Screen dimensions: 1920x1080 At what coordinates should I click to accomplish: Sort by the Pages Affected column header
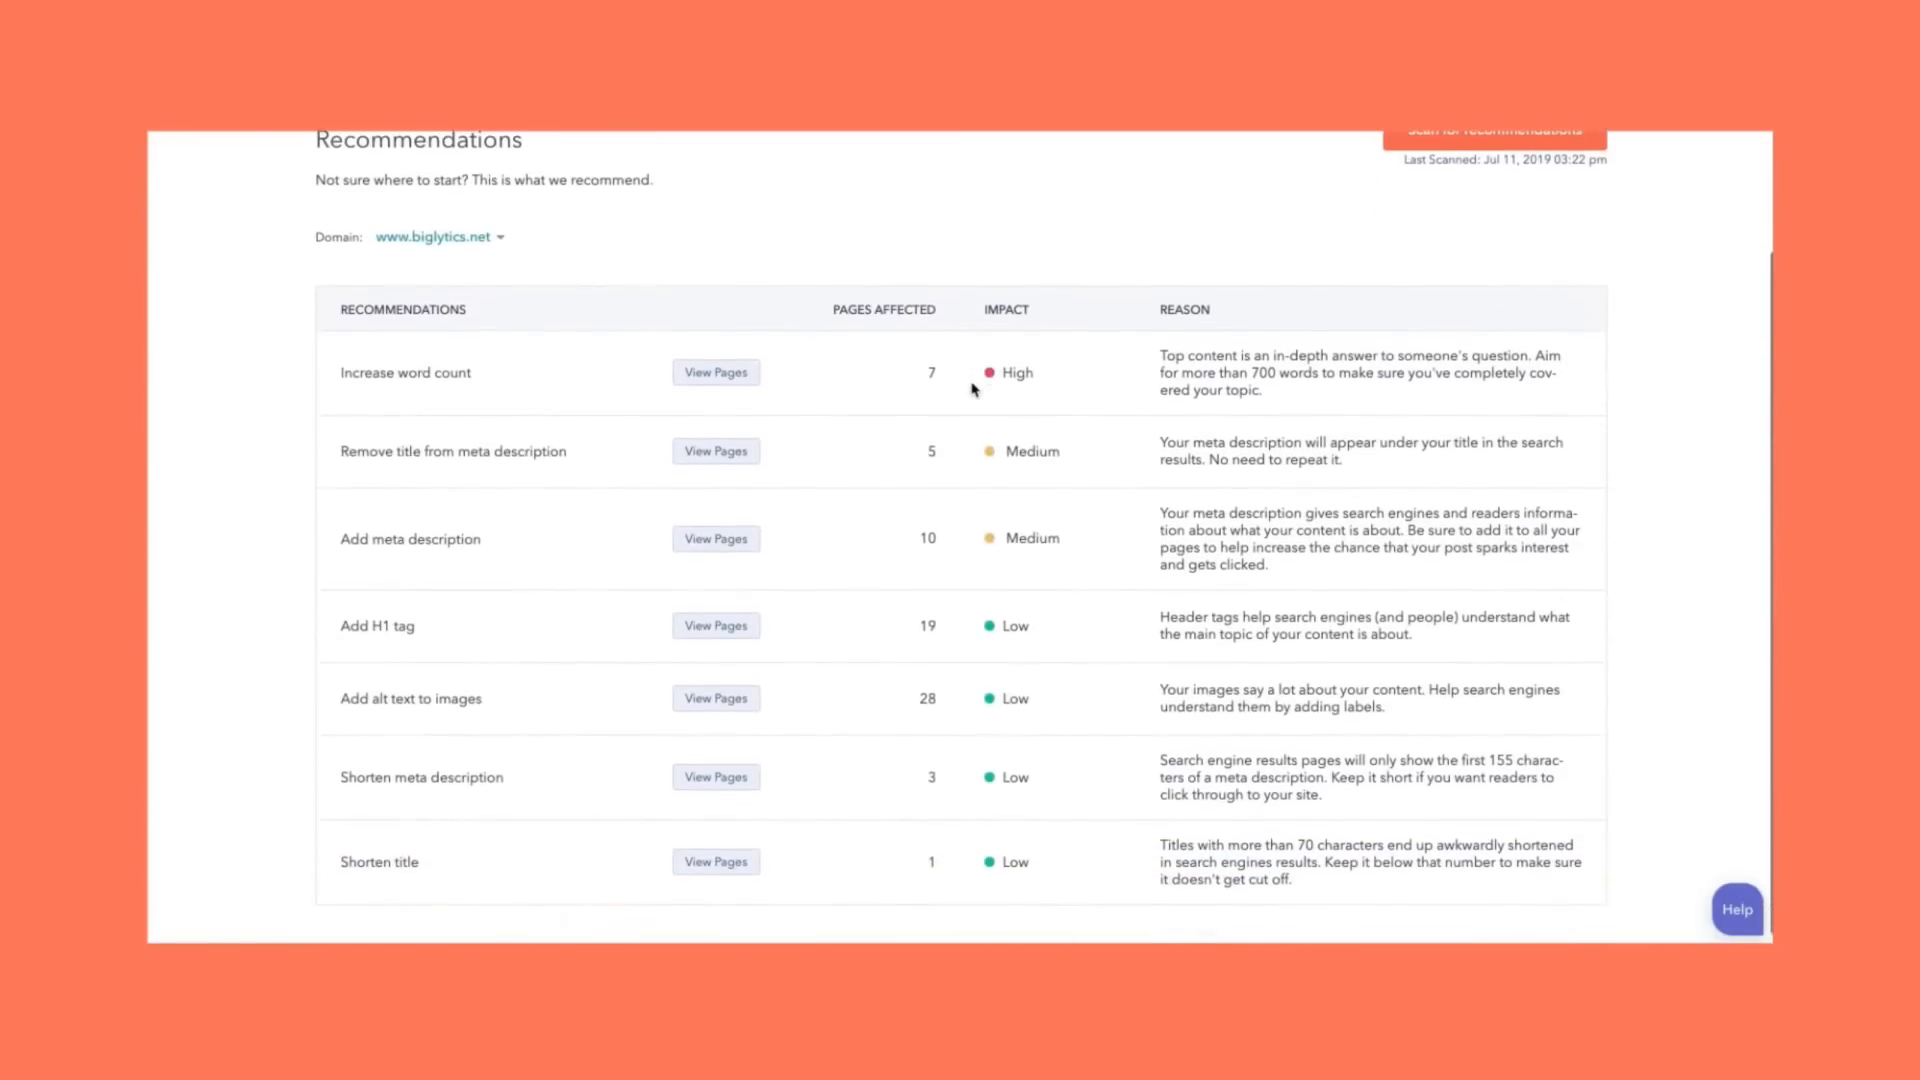(884, 310)
